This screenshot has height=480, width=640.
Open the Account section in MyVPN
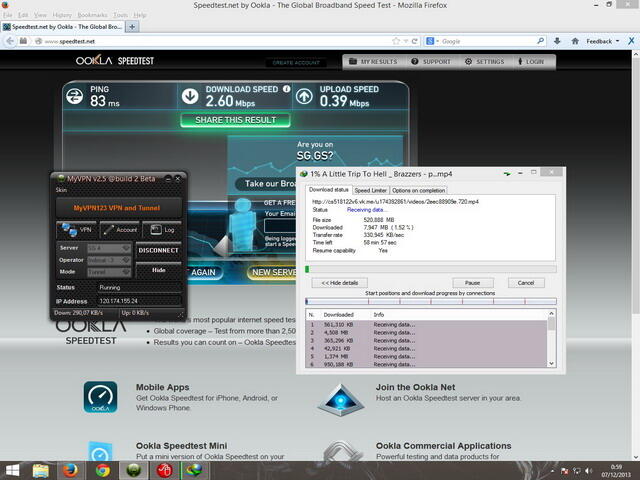pos(120,230)
